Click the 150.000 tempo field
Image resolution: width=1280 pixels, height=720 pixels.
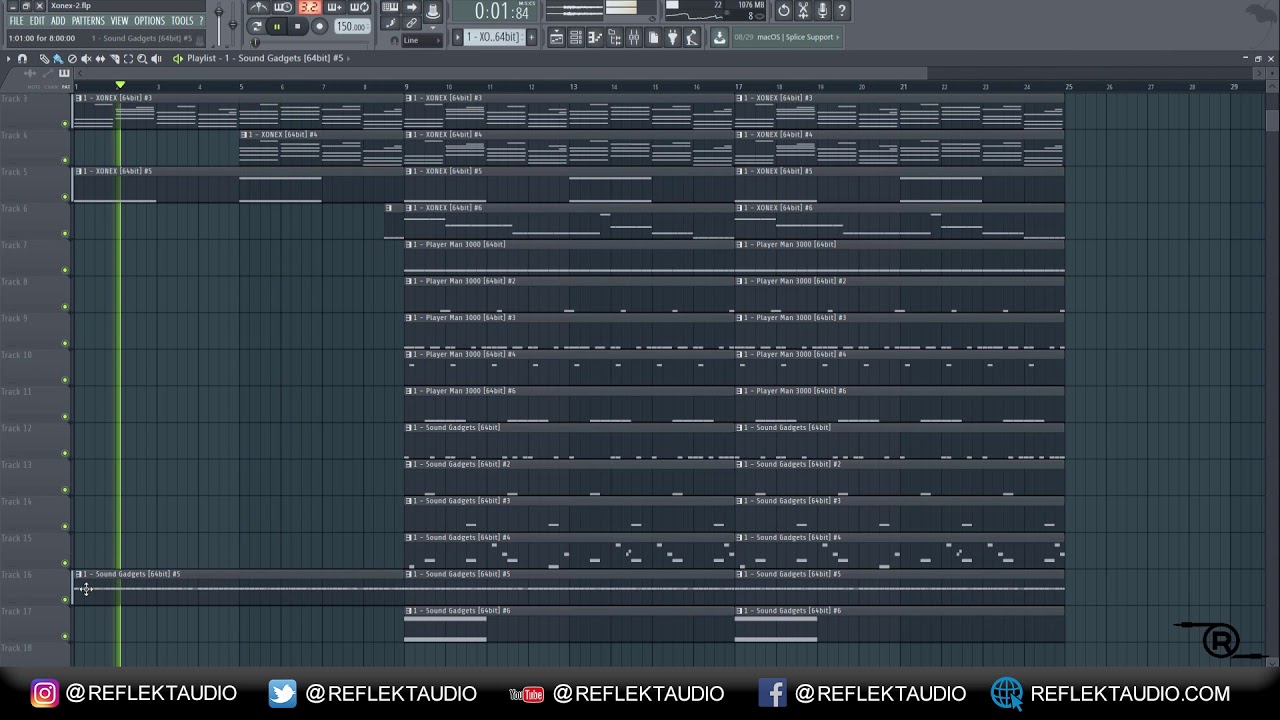click(x=352, y=27)
